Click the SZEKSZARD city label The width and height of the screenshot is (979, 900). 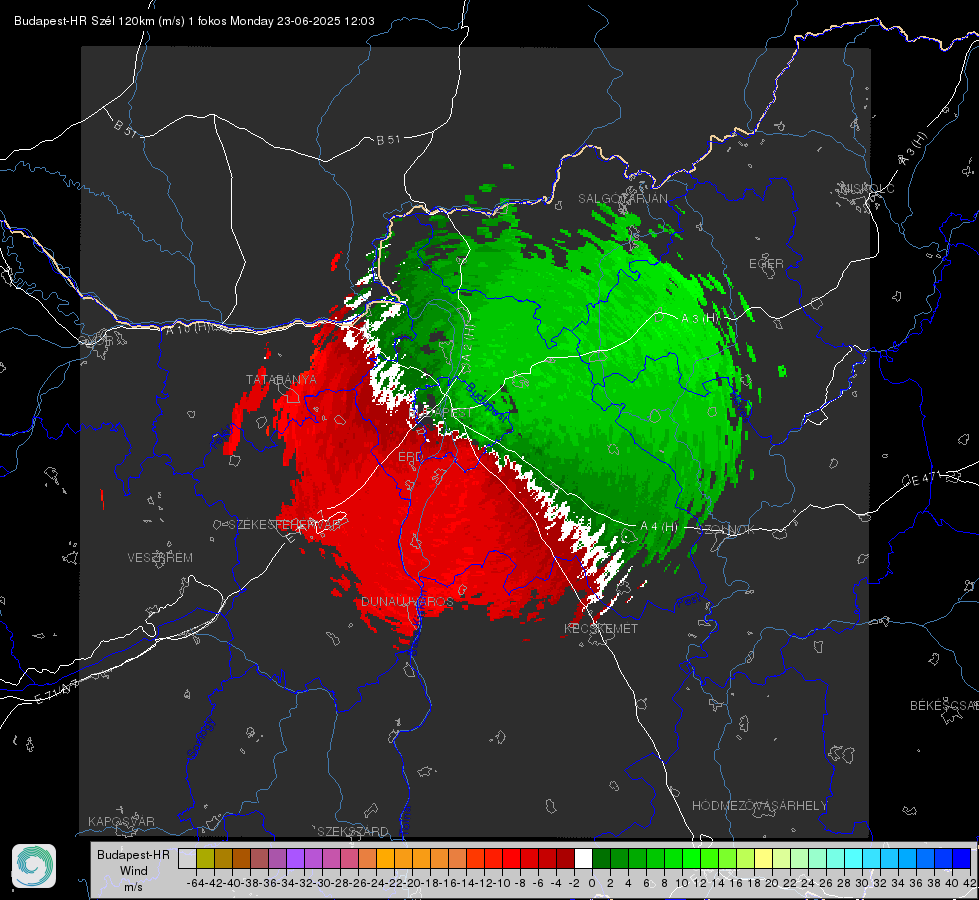[353, 831]
